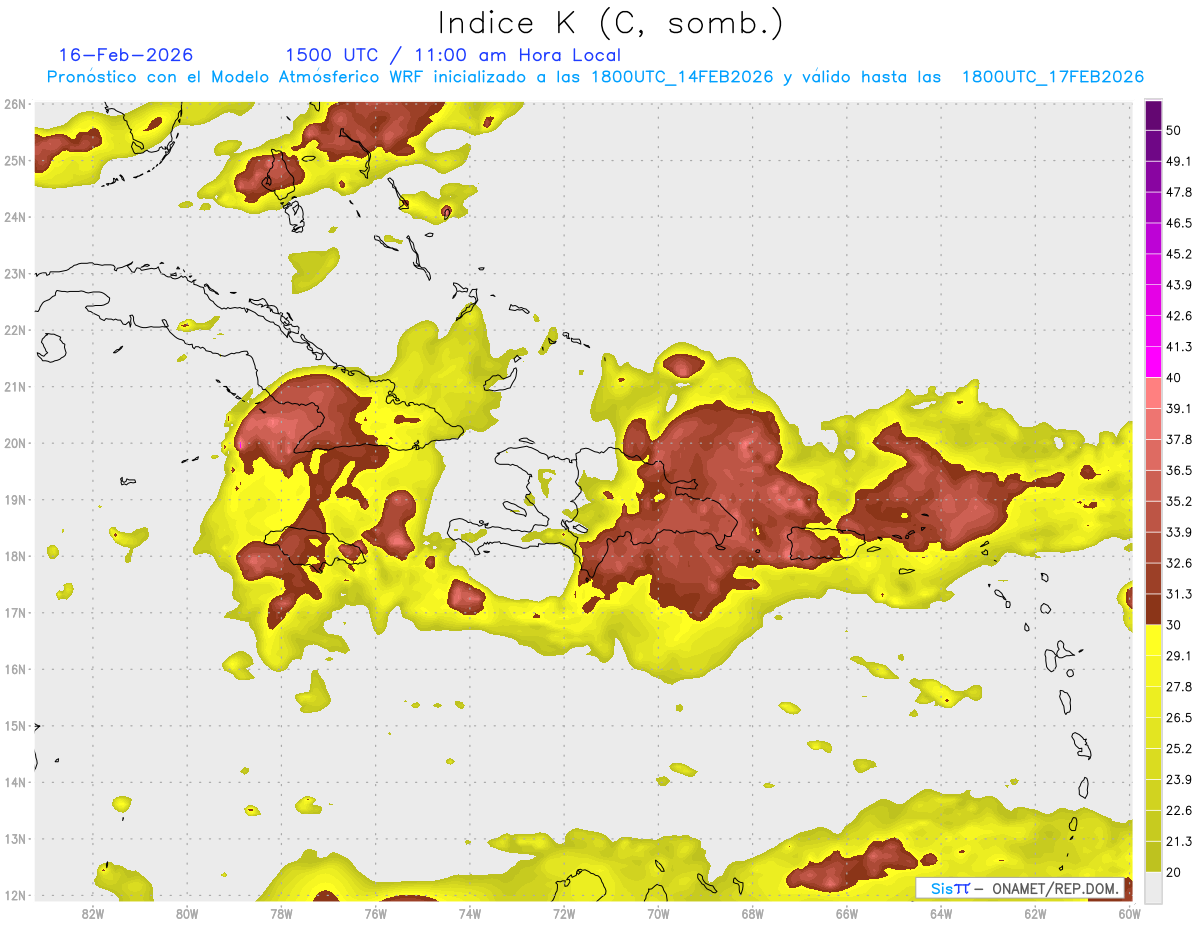
Task: Click the colorbar label "21.3"
Action: pyautogui.click(x=1177, y=842)
